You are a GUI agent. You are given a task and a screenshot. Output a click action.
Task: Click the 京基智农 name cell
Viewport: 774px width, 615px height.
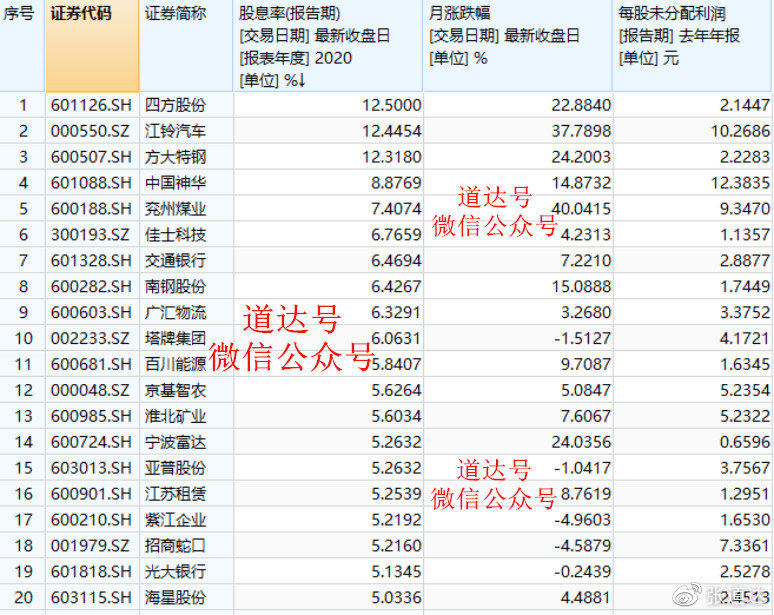coord(175,390)
